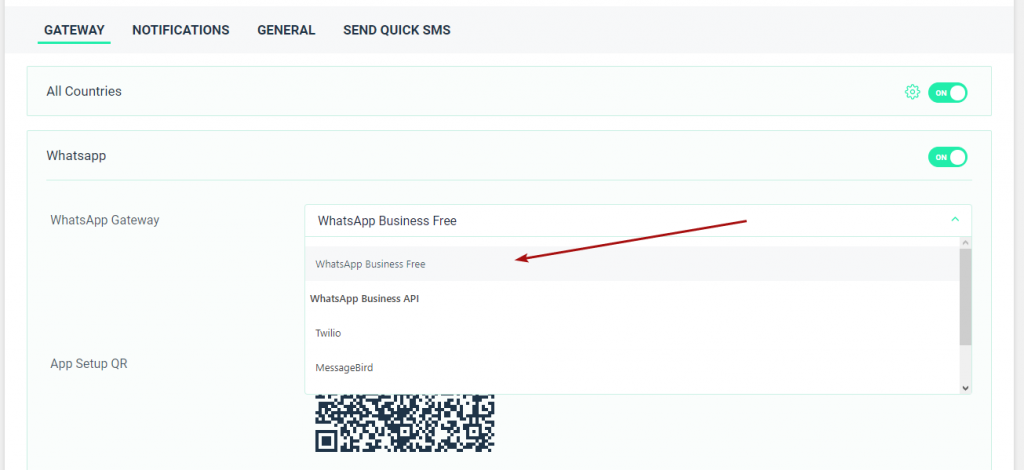The width and height of the screenshot is (1024, 470).
Task: Click the dropdown list scroll-down arrow
Action: (x=965, y=387)
